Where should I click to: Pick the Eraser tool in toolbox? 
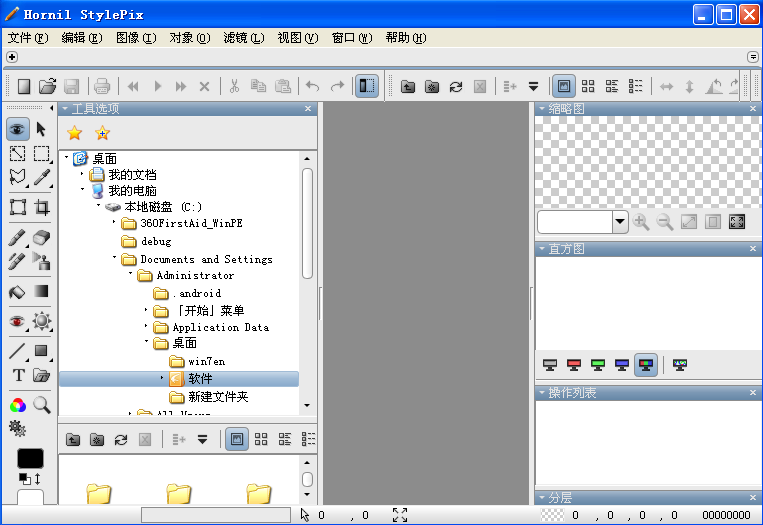[x=42, y=237]
